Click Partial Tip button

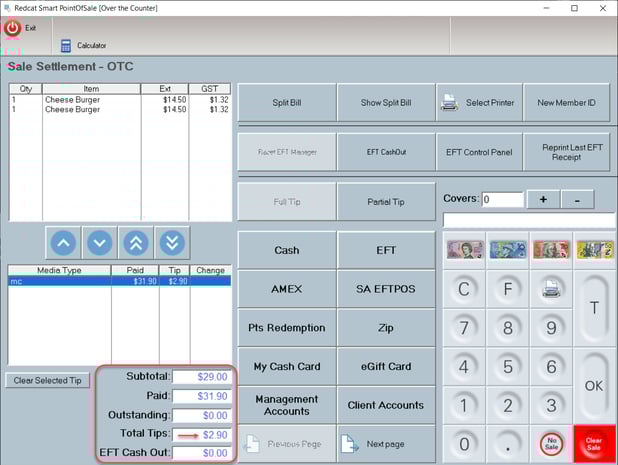point(386,202)
